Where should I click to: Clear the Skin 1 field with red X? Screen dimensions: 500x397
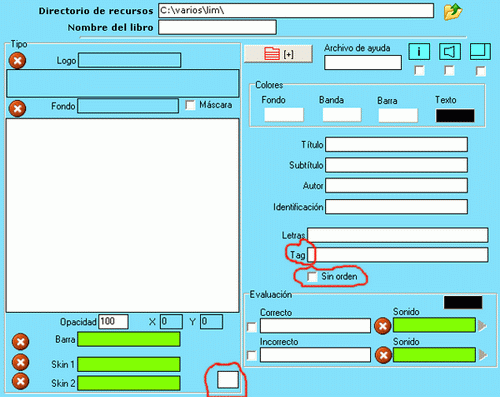point(20,362)
